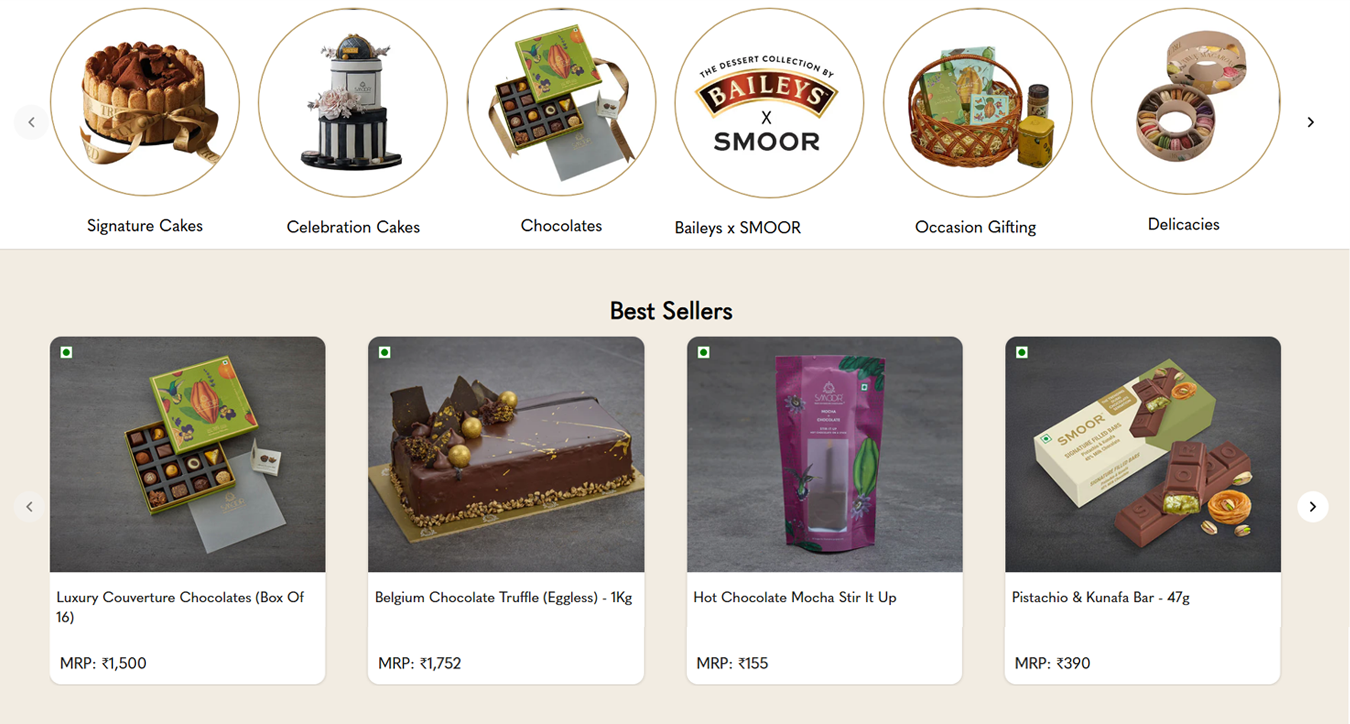This screenshot has height=724, width=1350.
Task: Click the category carousel previous arrow
Action: [31, 122]
